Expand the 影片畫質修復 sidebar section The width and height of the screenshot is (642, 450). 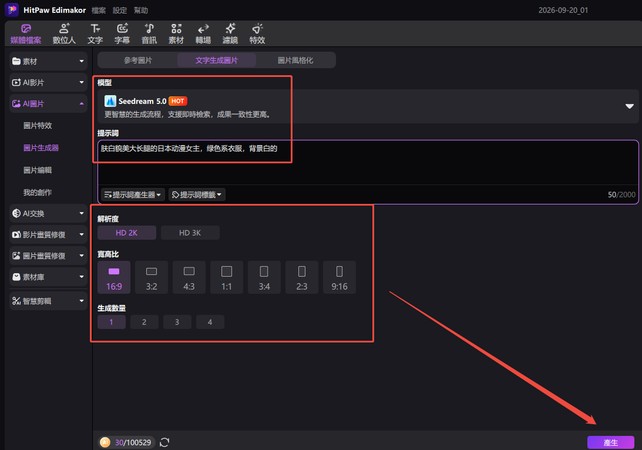tap(48, 235)
